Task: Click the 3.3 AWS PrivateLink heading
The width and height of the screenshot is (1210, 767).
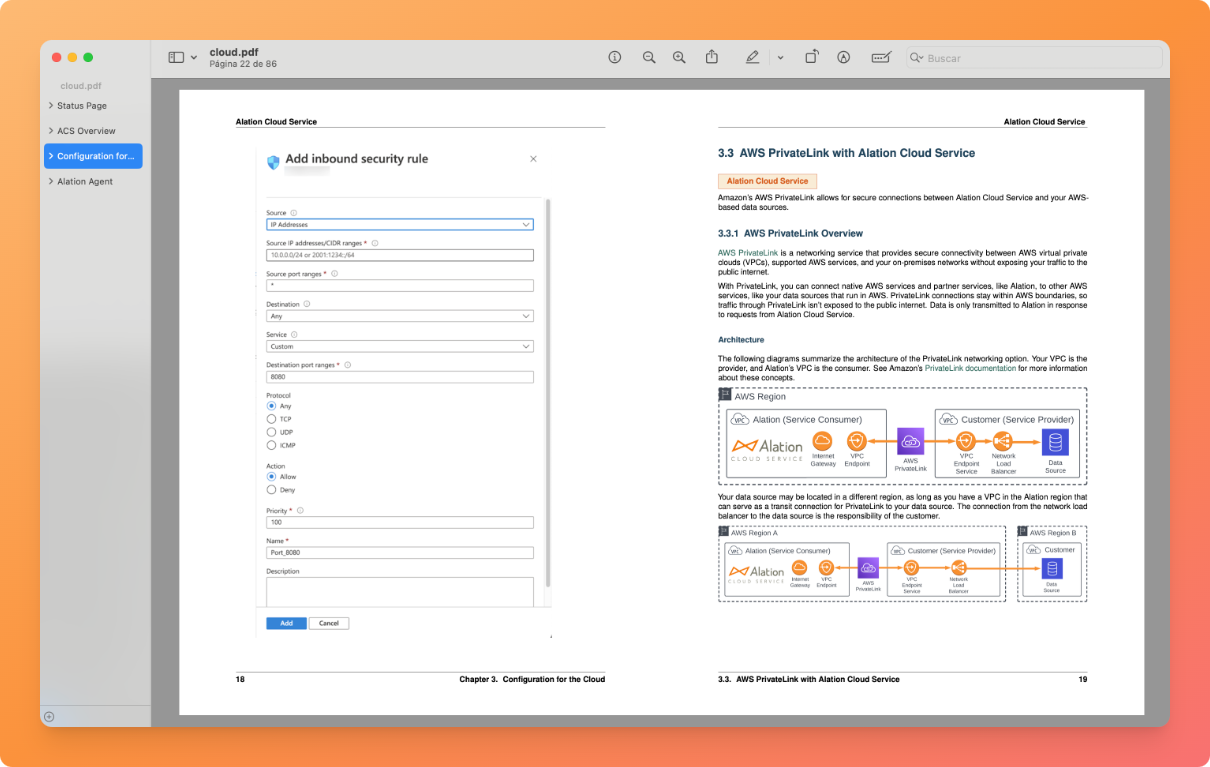Action: click(846, 153)
